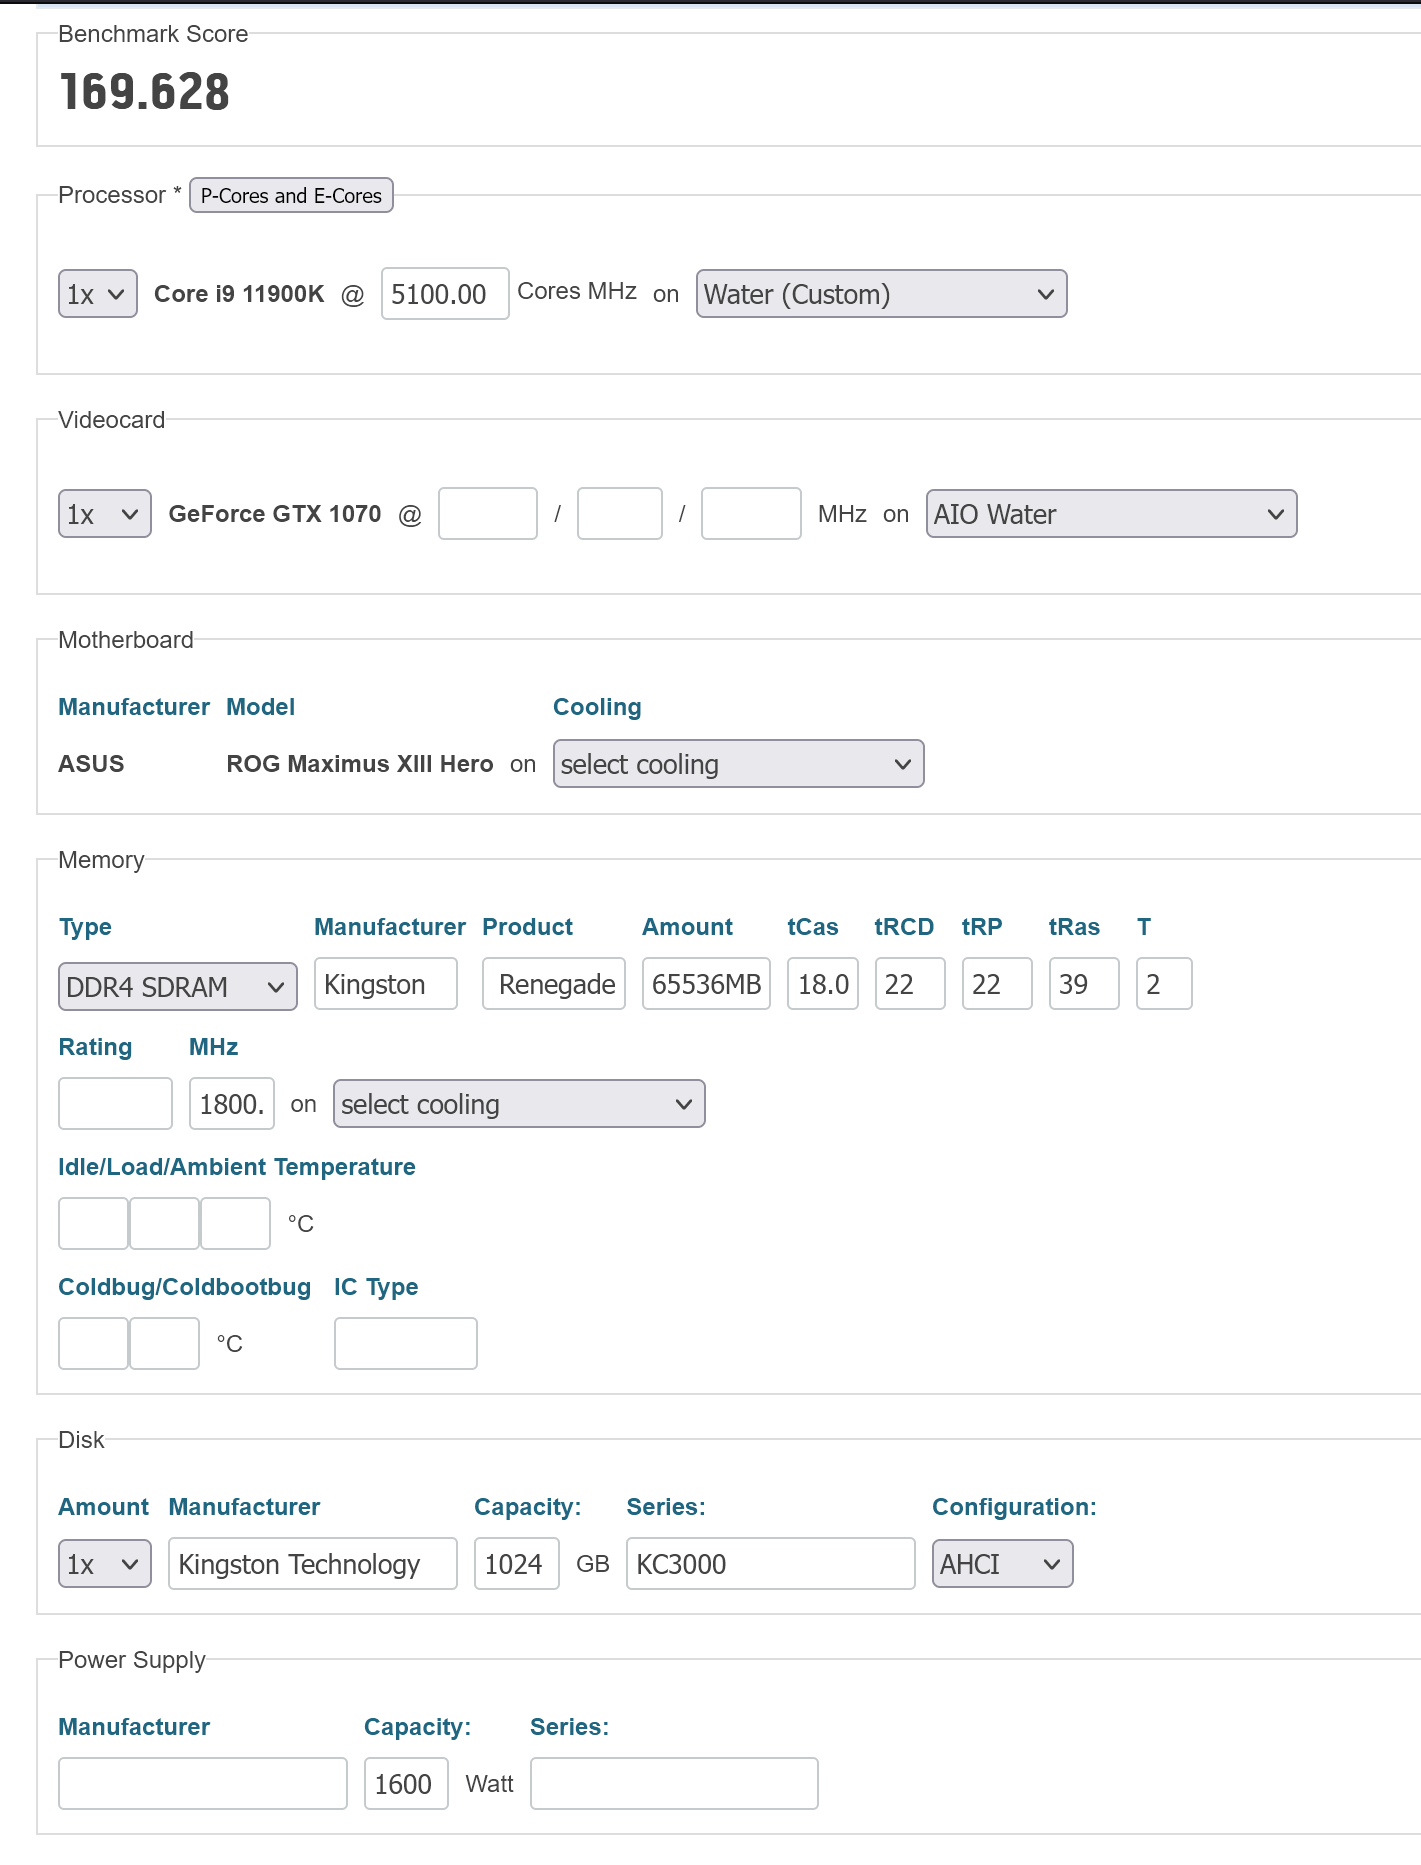Click the first videocard MHz field

tap(487, 514)
